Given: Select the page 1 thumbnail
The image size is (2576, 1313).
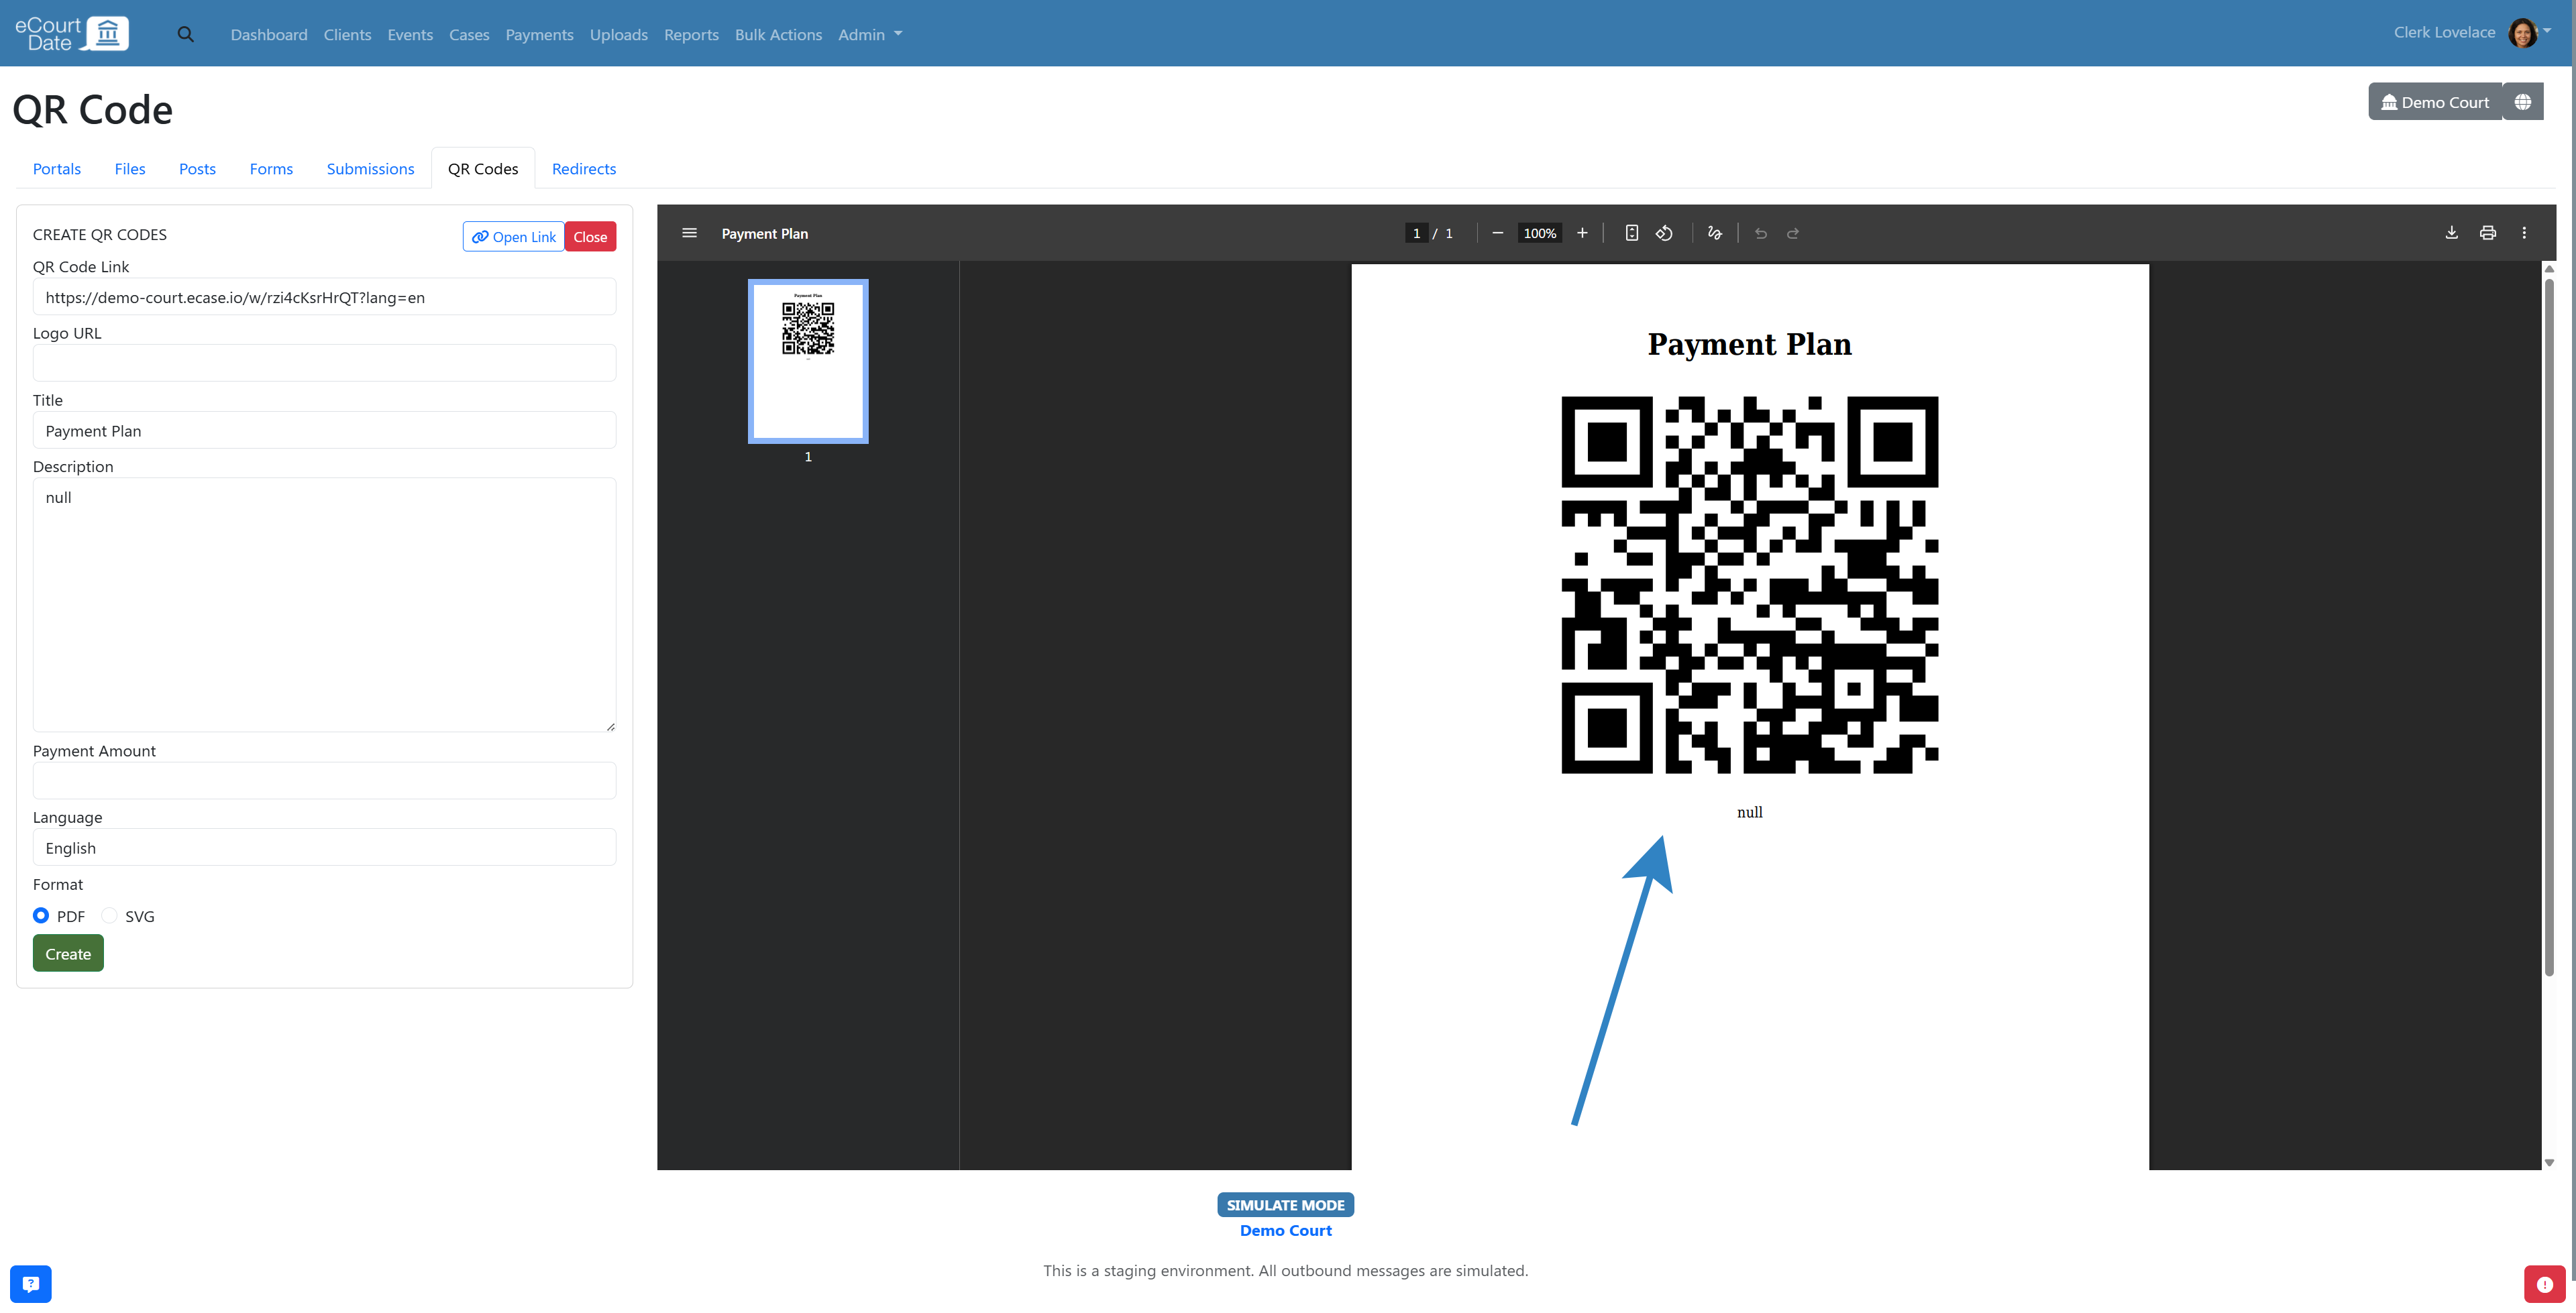Looking at the screenshot, I should pyautogui.click(x=808, y=361).
